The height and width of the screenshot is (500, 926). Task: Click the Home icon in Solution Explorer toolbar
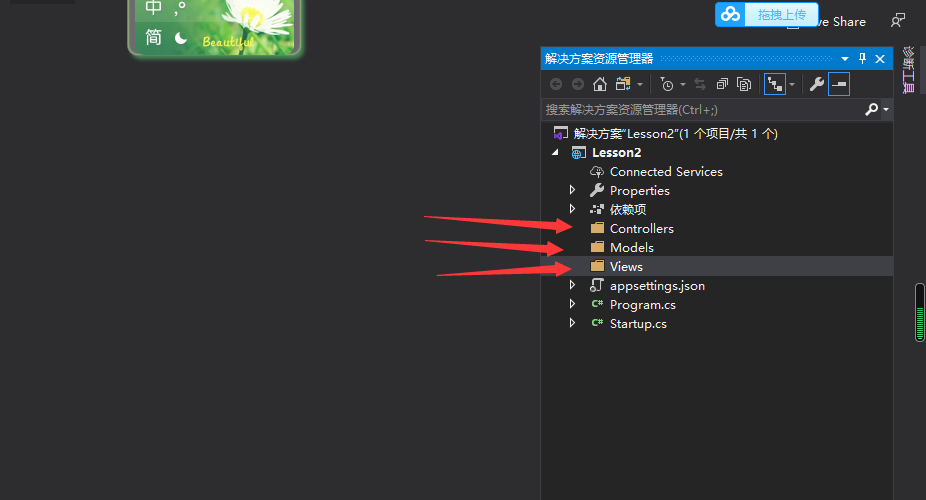click(600, 84)
